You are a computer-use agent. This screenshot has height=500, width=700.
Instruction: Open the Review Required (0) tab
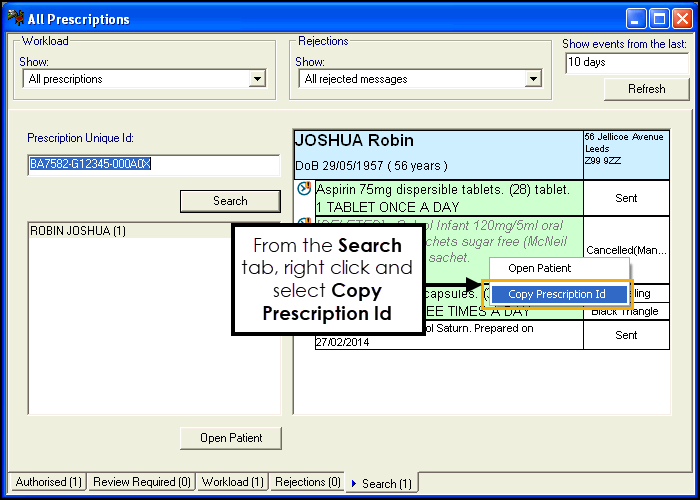141,482
